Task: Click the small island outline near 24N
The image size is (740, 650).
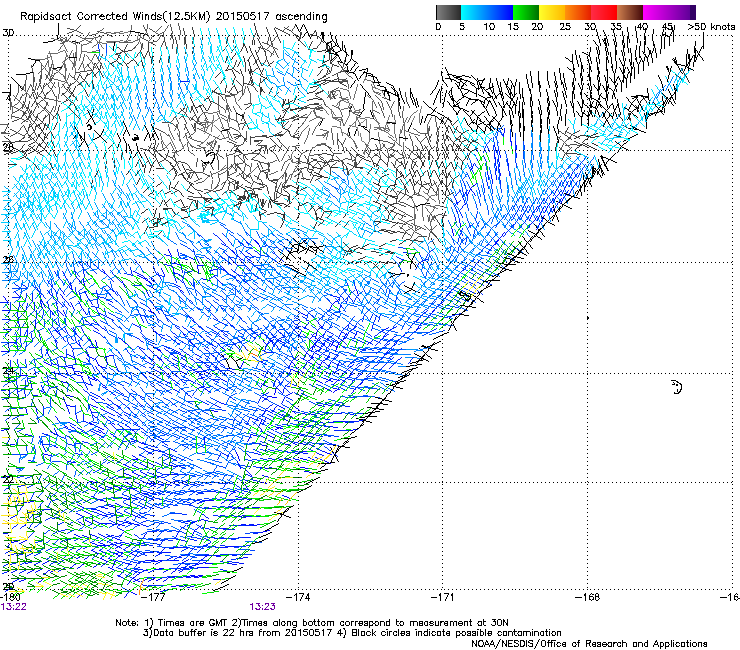Action: point(676,387)
